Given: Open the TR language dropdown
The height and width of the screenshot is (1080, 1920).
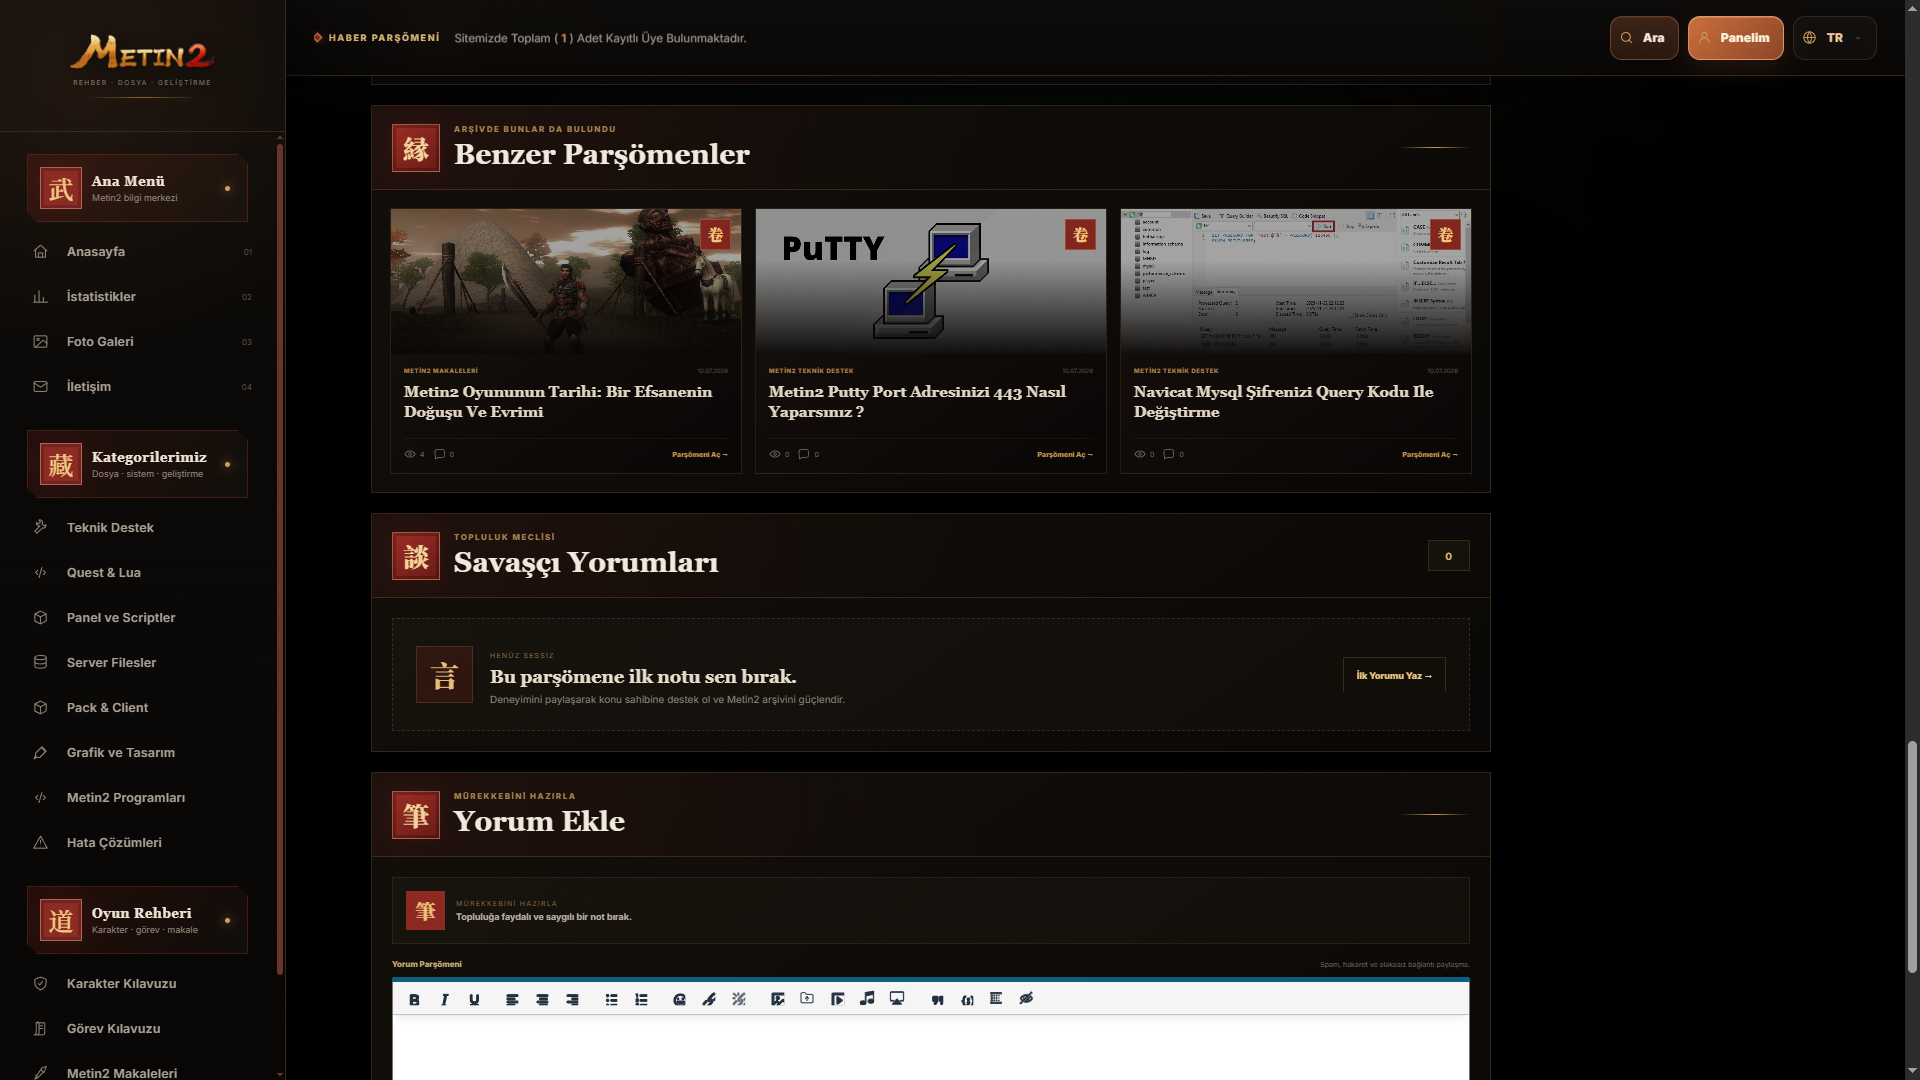Looking at the screenshot, I should click(x=1834, y=38).
